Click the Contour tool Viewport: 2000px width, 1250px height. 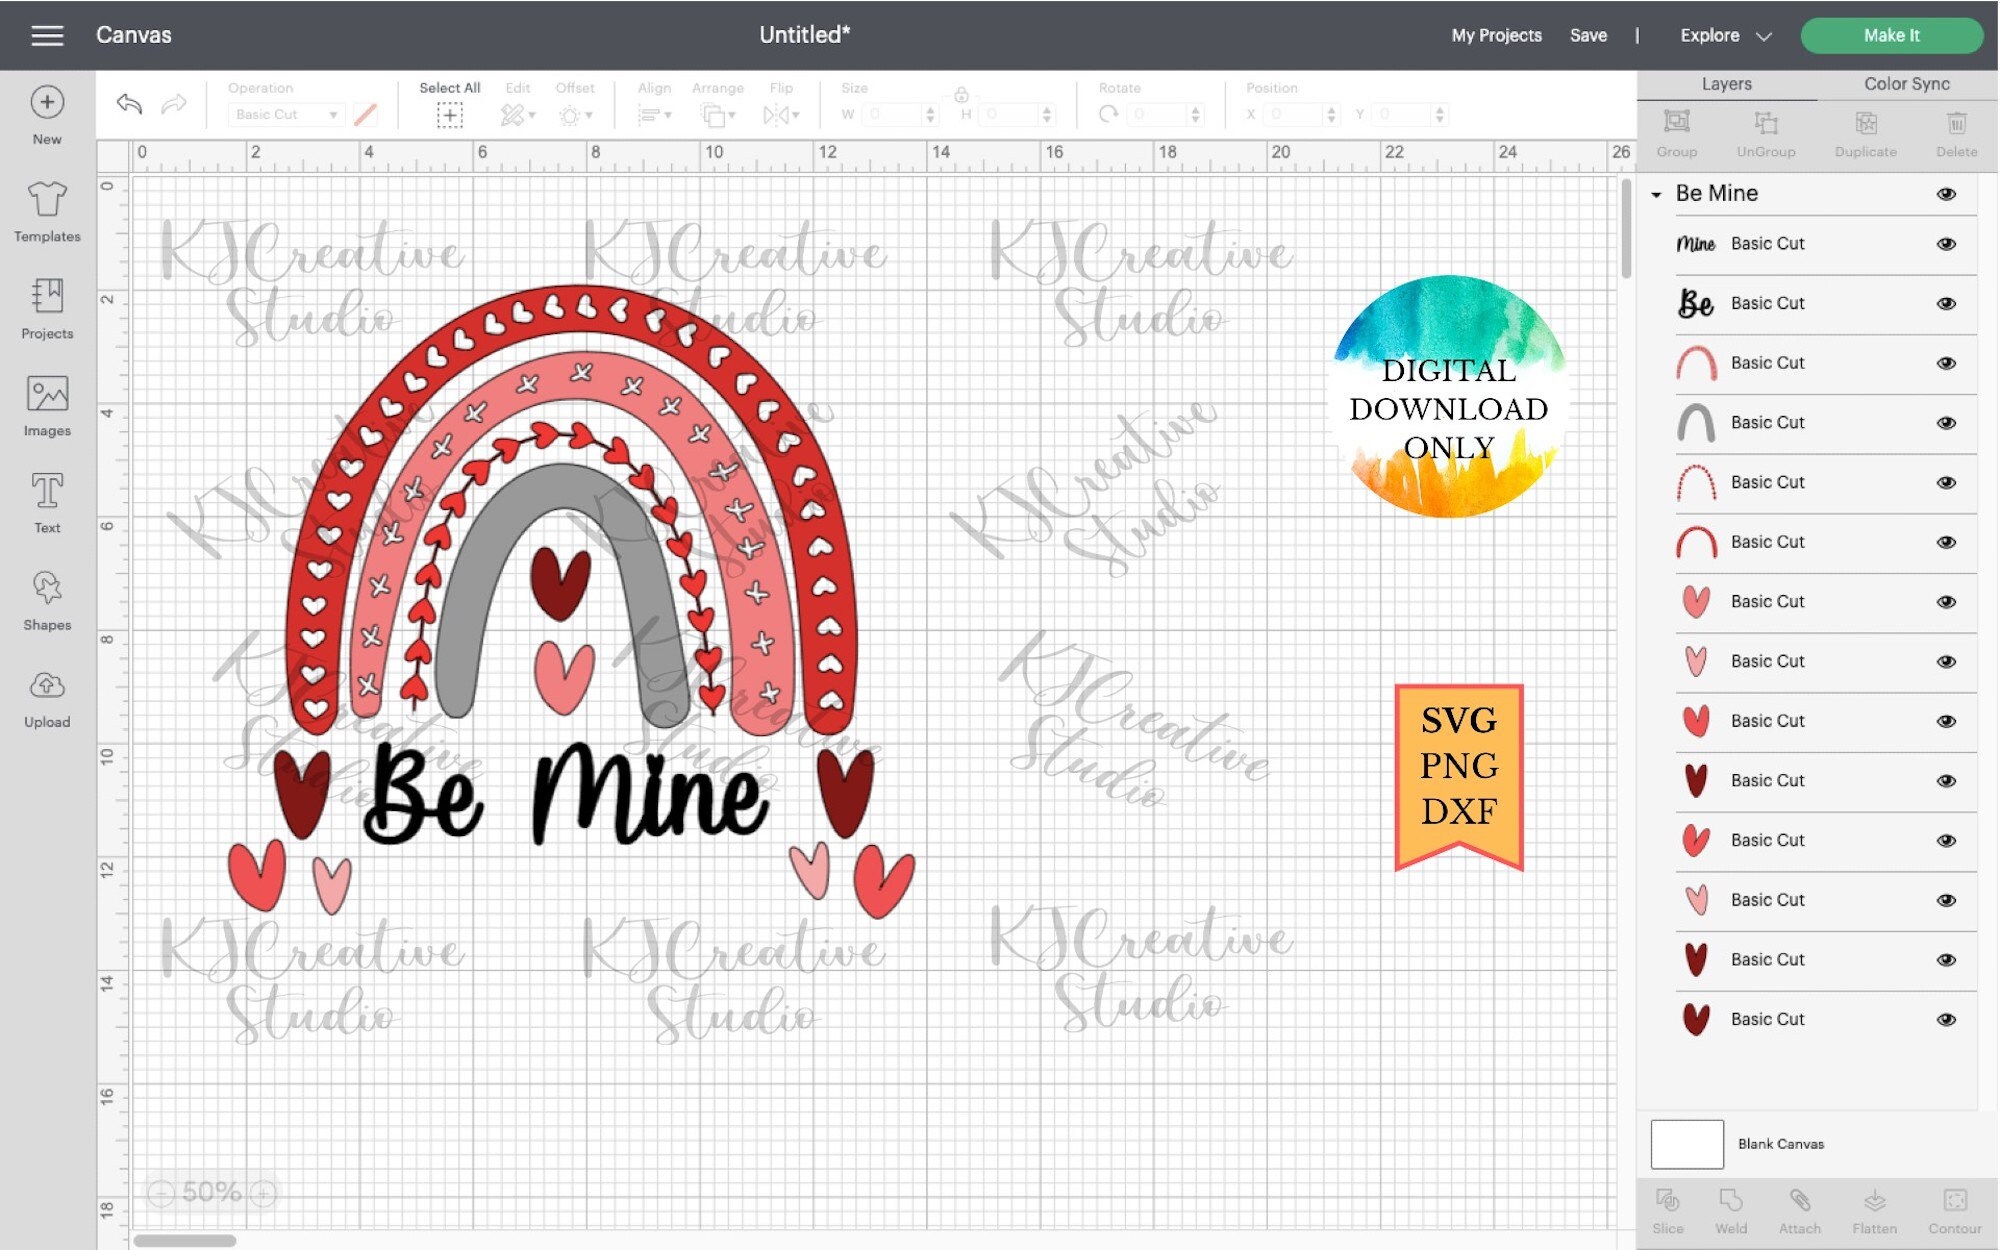tap(1955, 1211)
